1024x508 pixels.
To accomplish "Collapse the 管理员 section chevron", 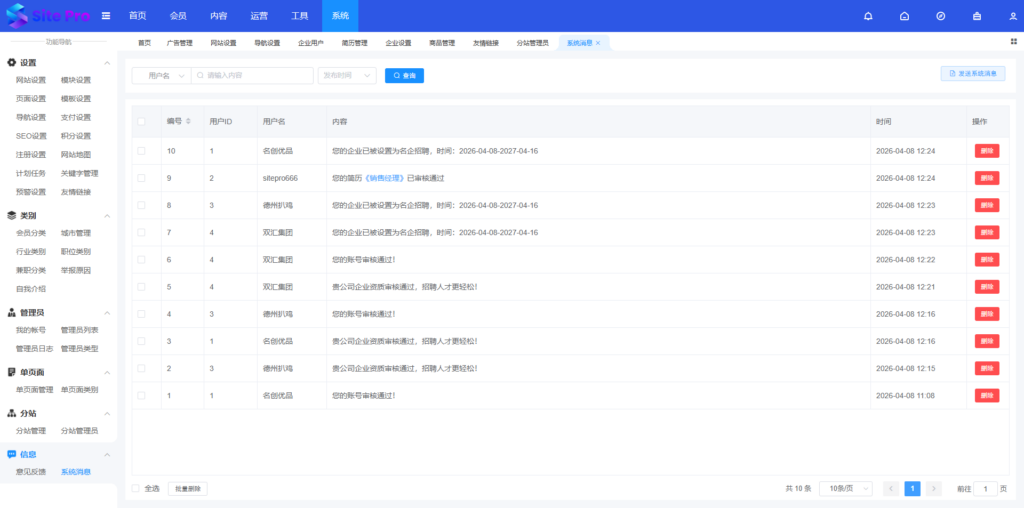I will click(x=107, y=313).
